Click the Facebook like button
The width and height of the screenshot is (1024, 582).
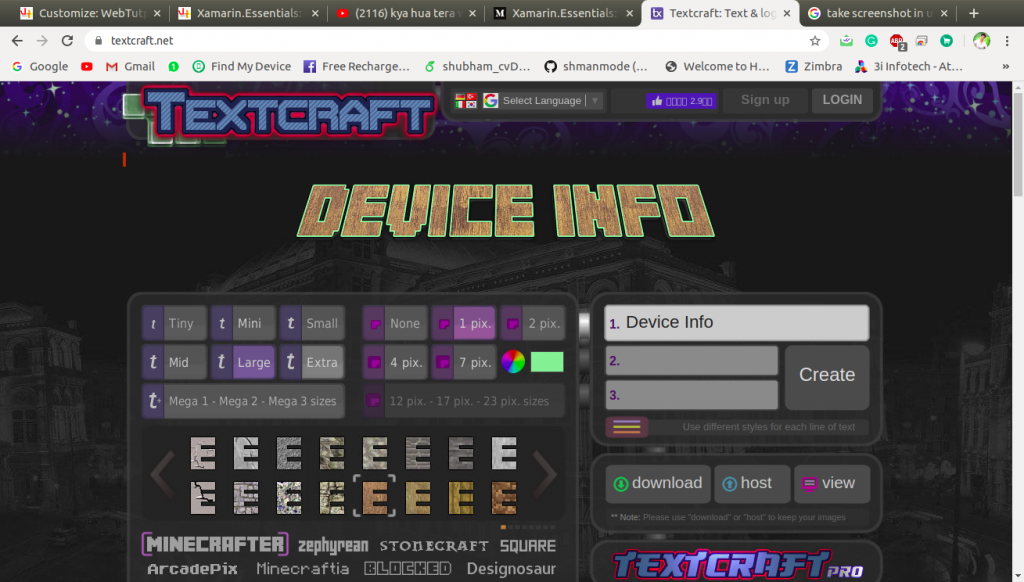pyautogui.click(x=681, y=101)
